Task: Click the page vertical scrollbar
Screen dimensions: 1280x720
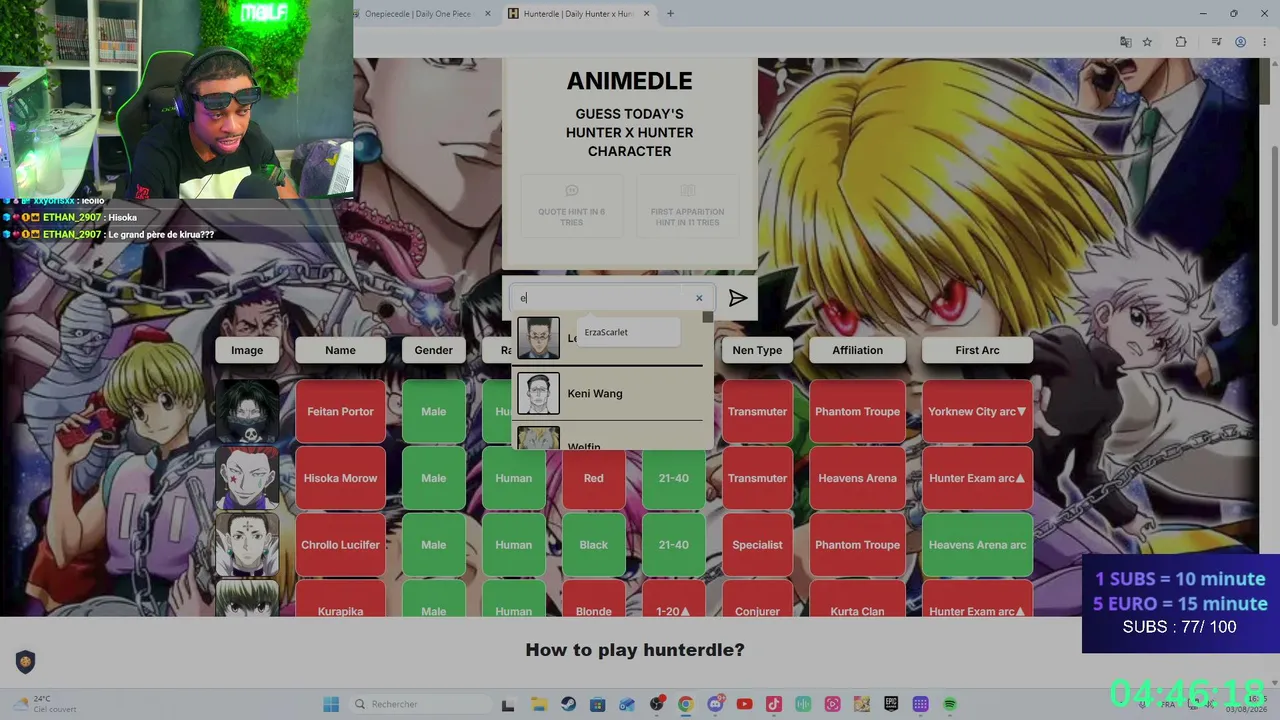Action: pyautogui.click(x=1274, y=235)
